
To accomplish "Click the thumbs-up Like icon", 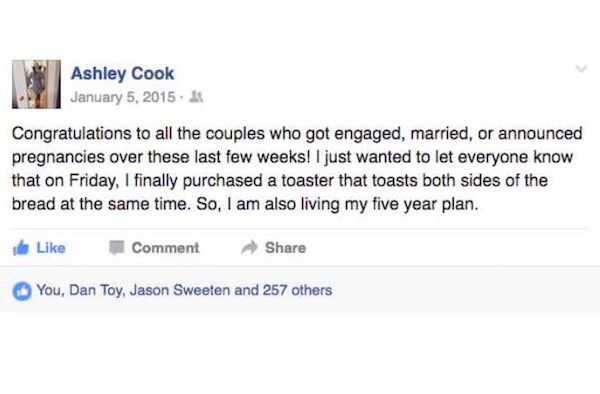I will [21, 248].
